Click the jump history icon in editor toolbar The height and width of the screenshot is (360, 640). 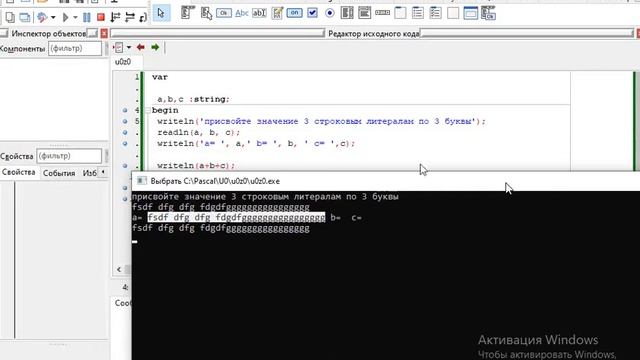click(118, 47)
